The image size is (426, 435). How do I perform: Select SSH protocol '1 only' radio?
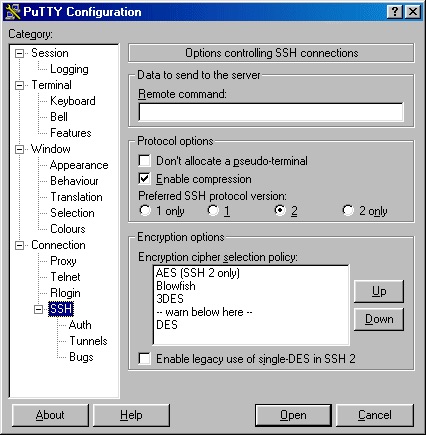tap(162, 211)
